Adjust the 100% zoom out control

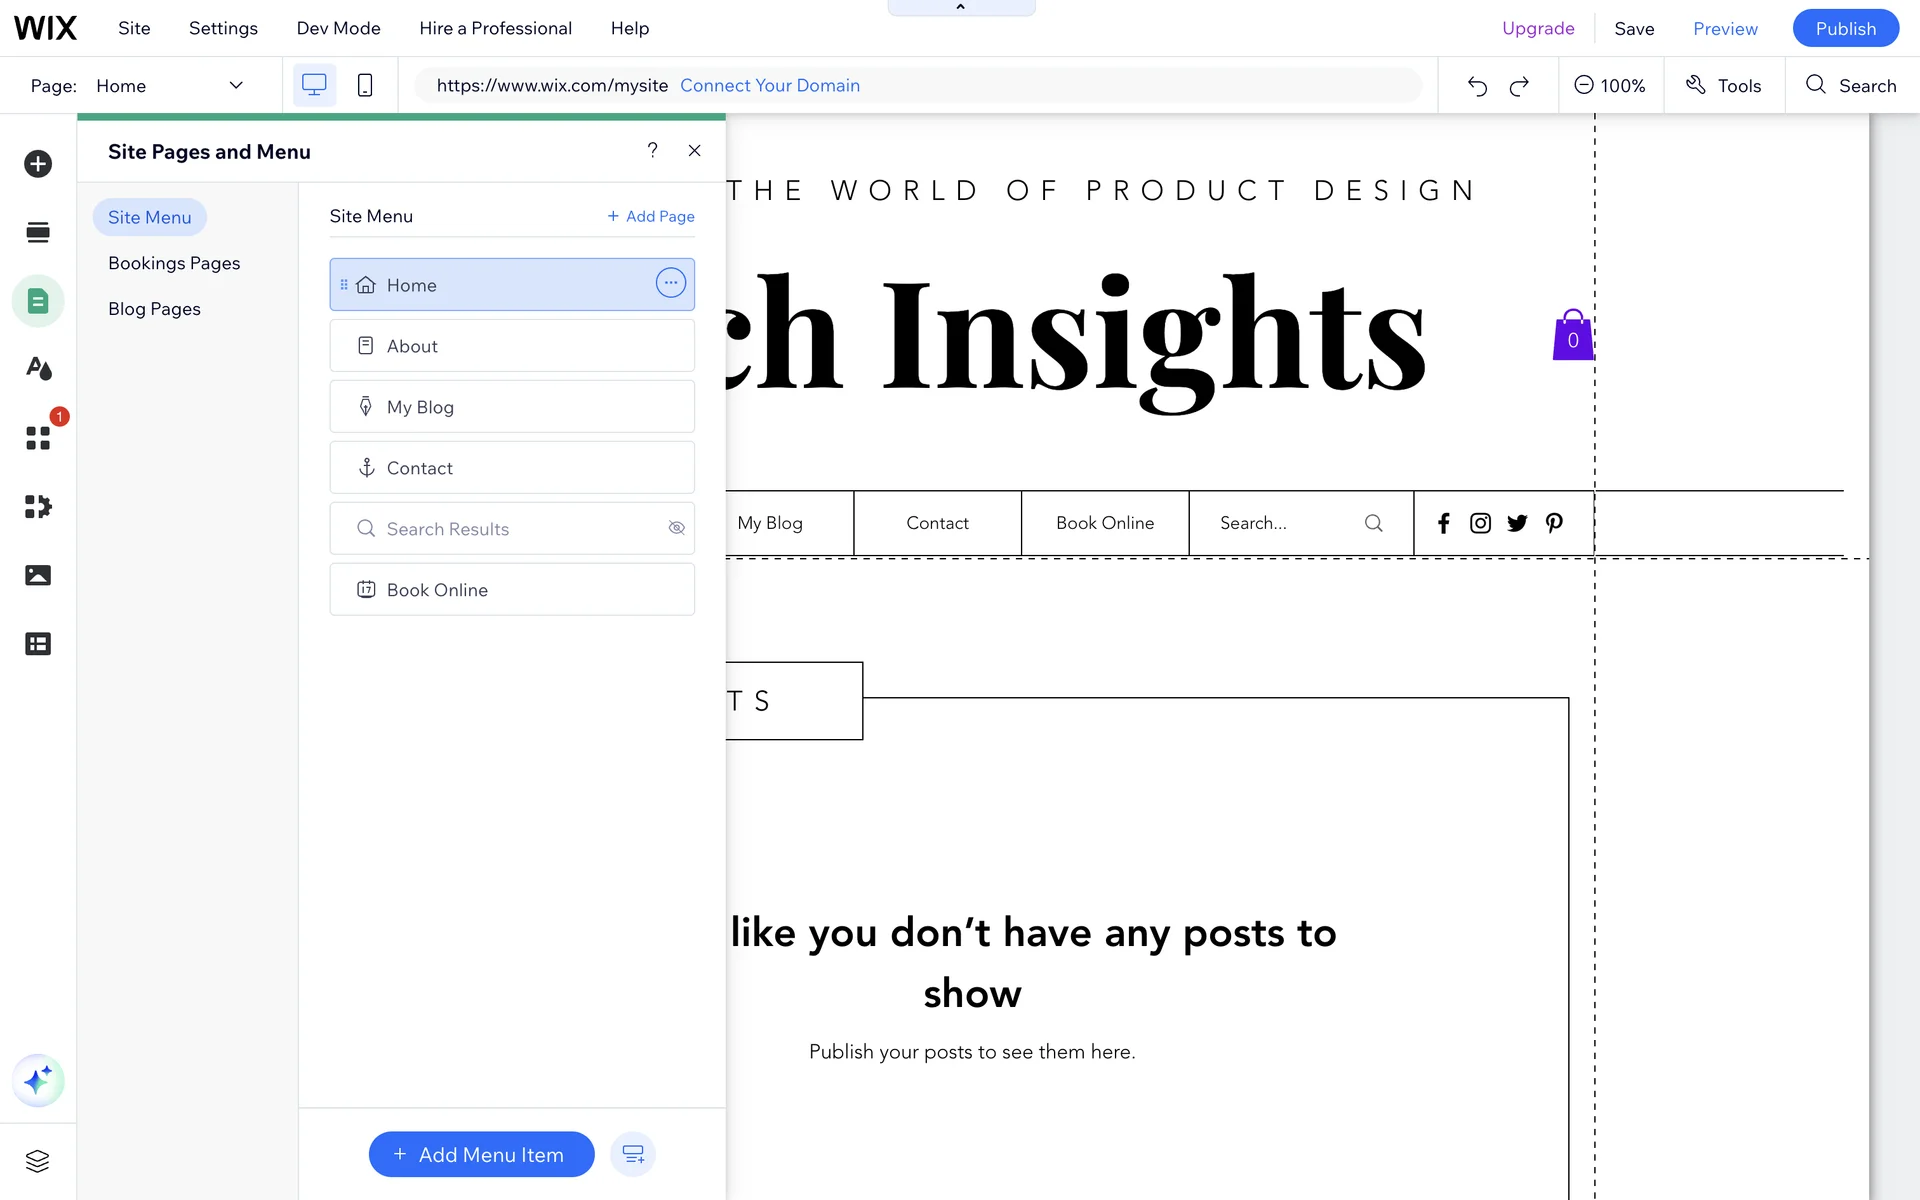tap(1584, 86)
